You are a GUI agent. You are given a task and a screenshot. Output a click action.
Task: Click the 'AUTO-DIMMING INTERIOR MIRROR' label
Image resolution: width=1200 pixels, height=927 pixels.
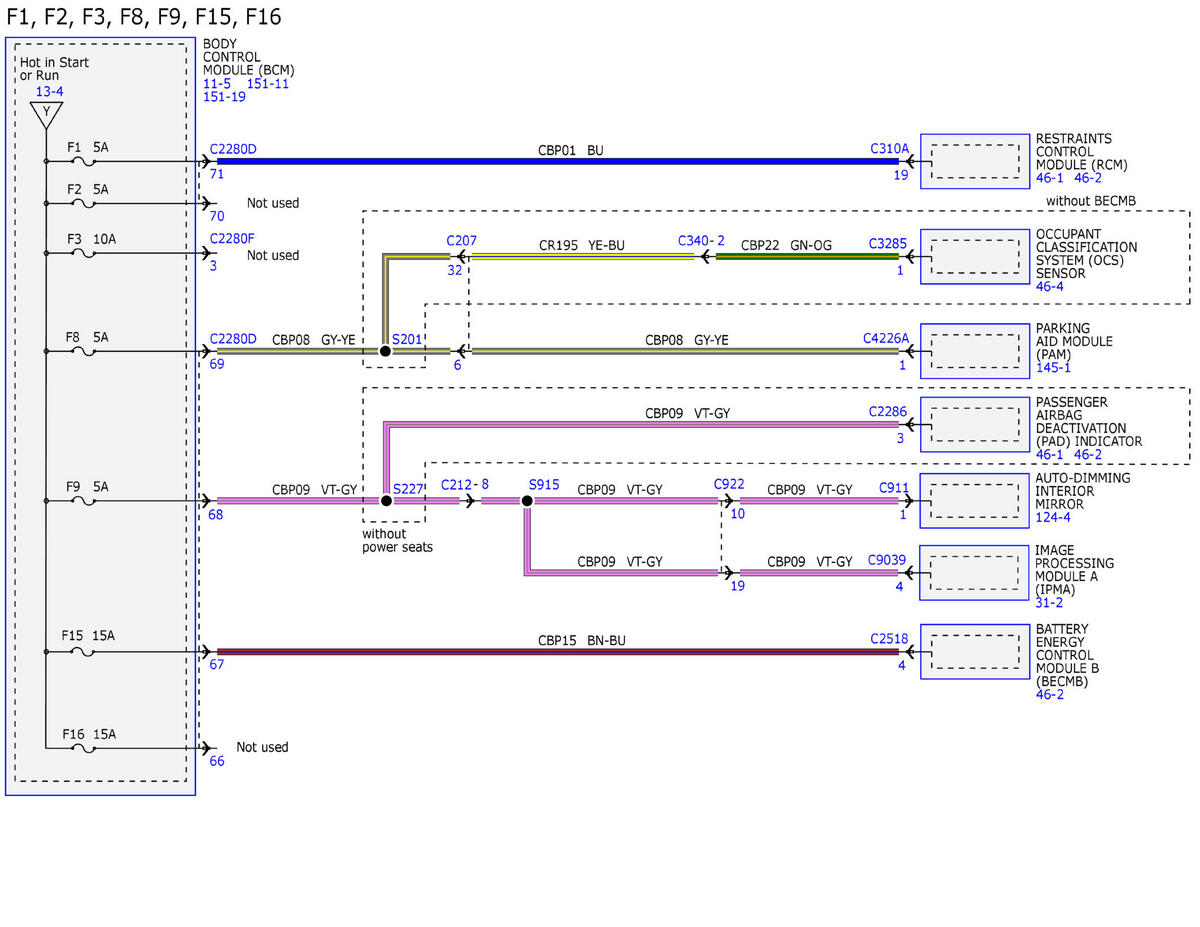(x=1083, y=491)
